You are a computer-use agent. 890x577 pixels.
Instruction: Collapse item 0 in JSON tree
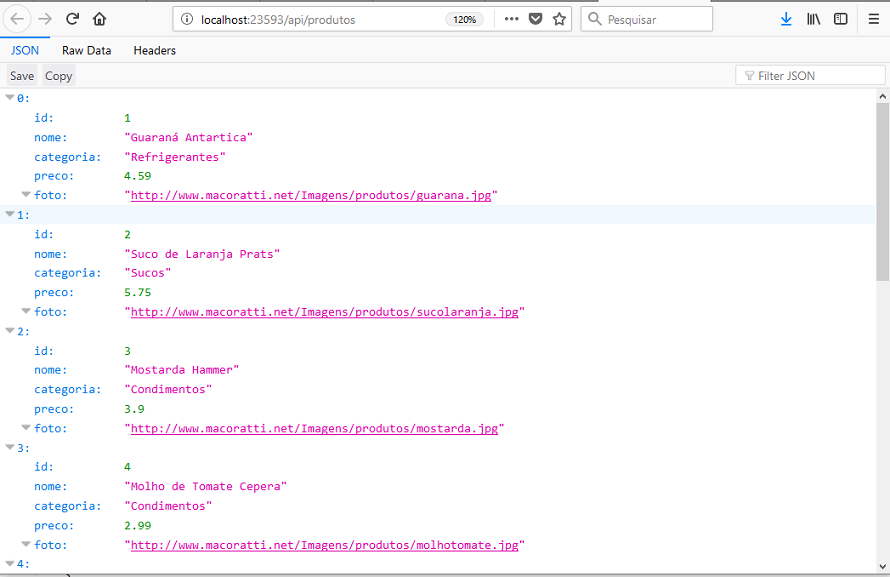[x=10, y=98]
